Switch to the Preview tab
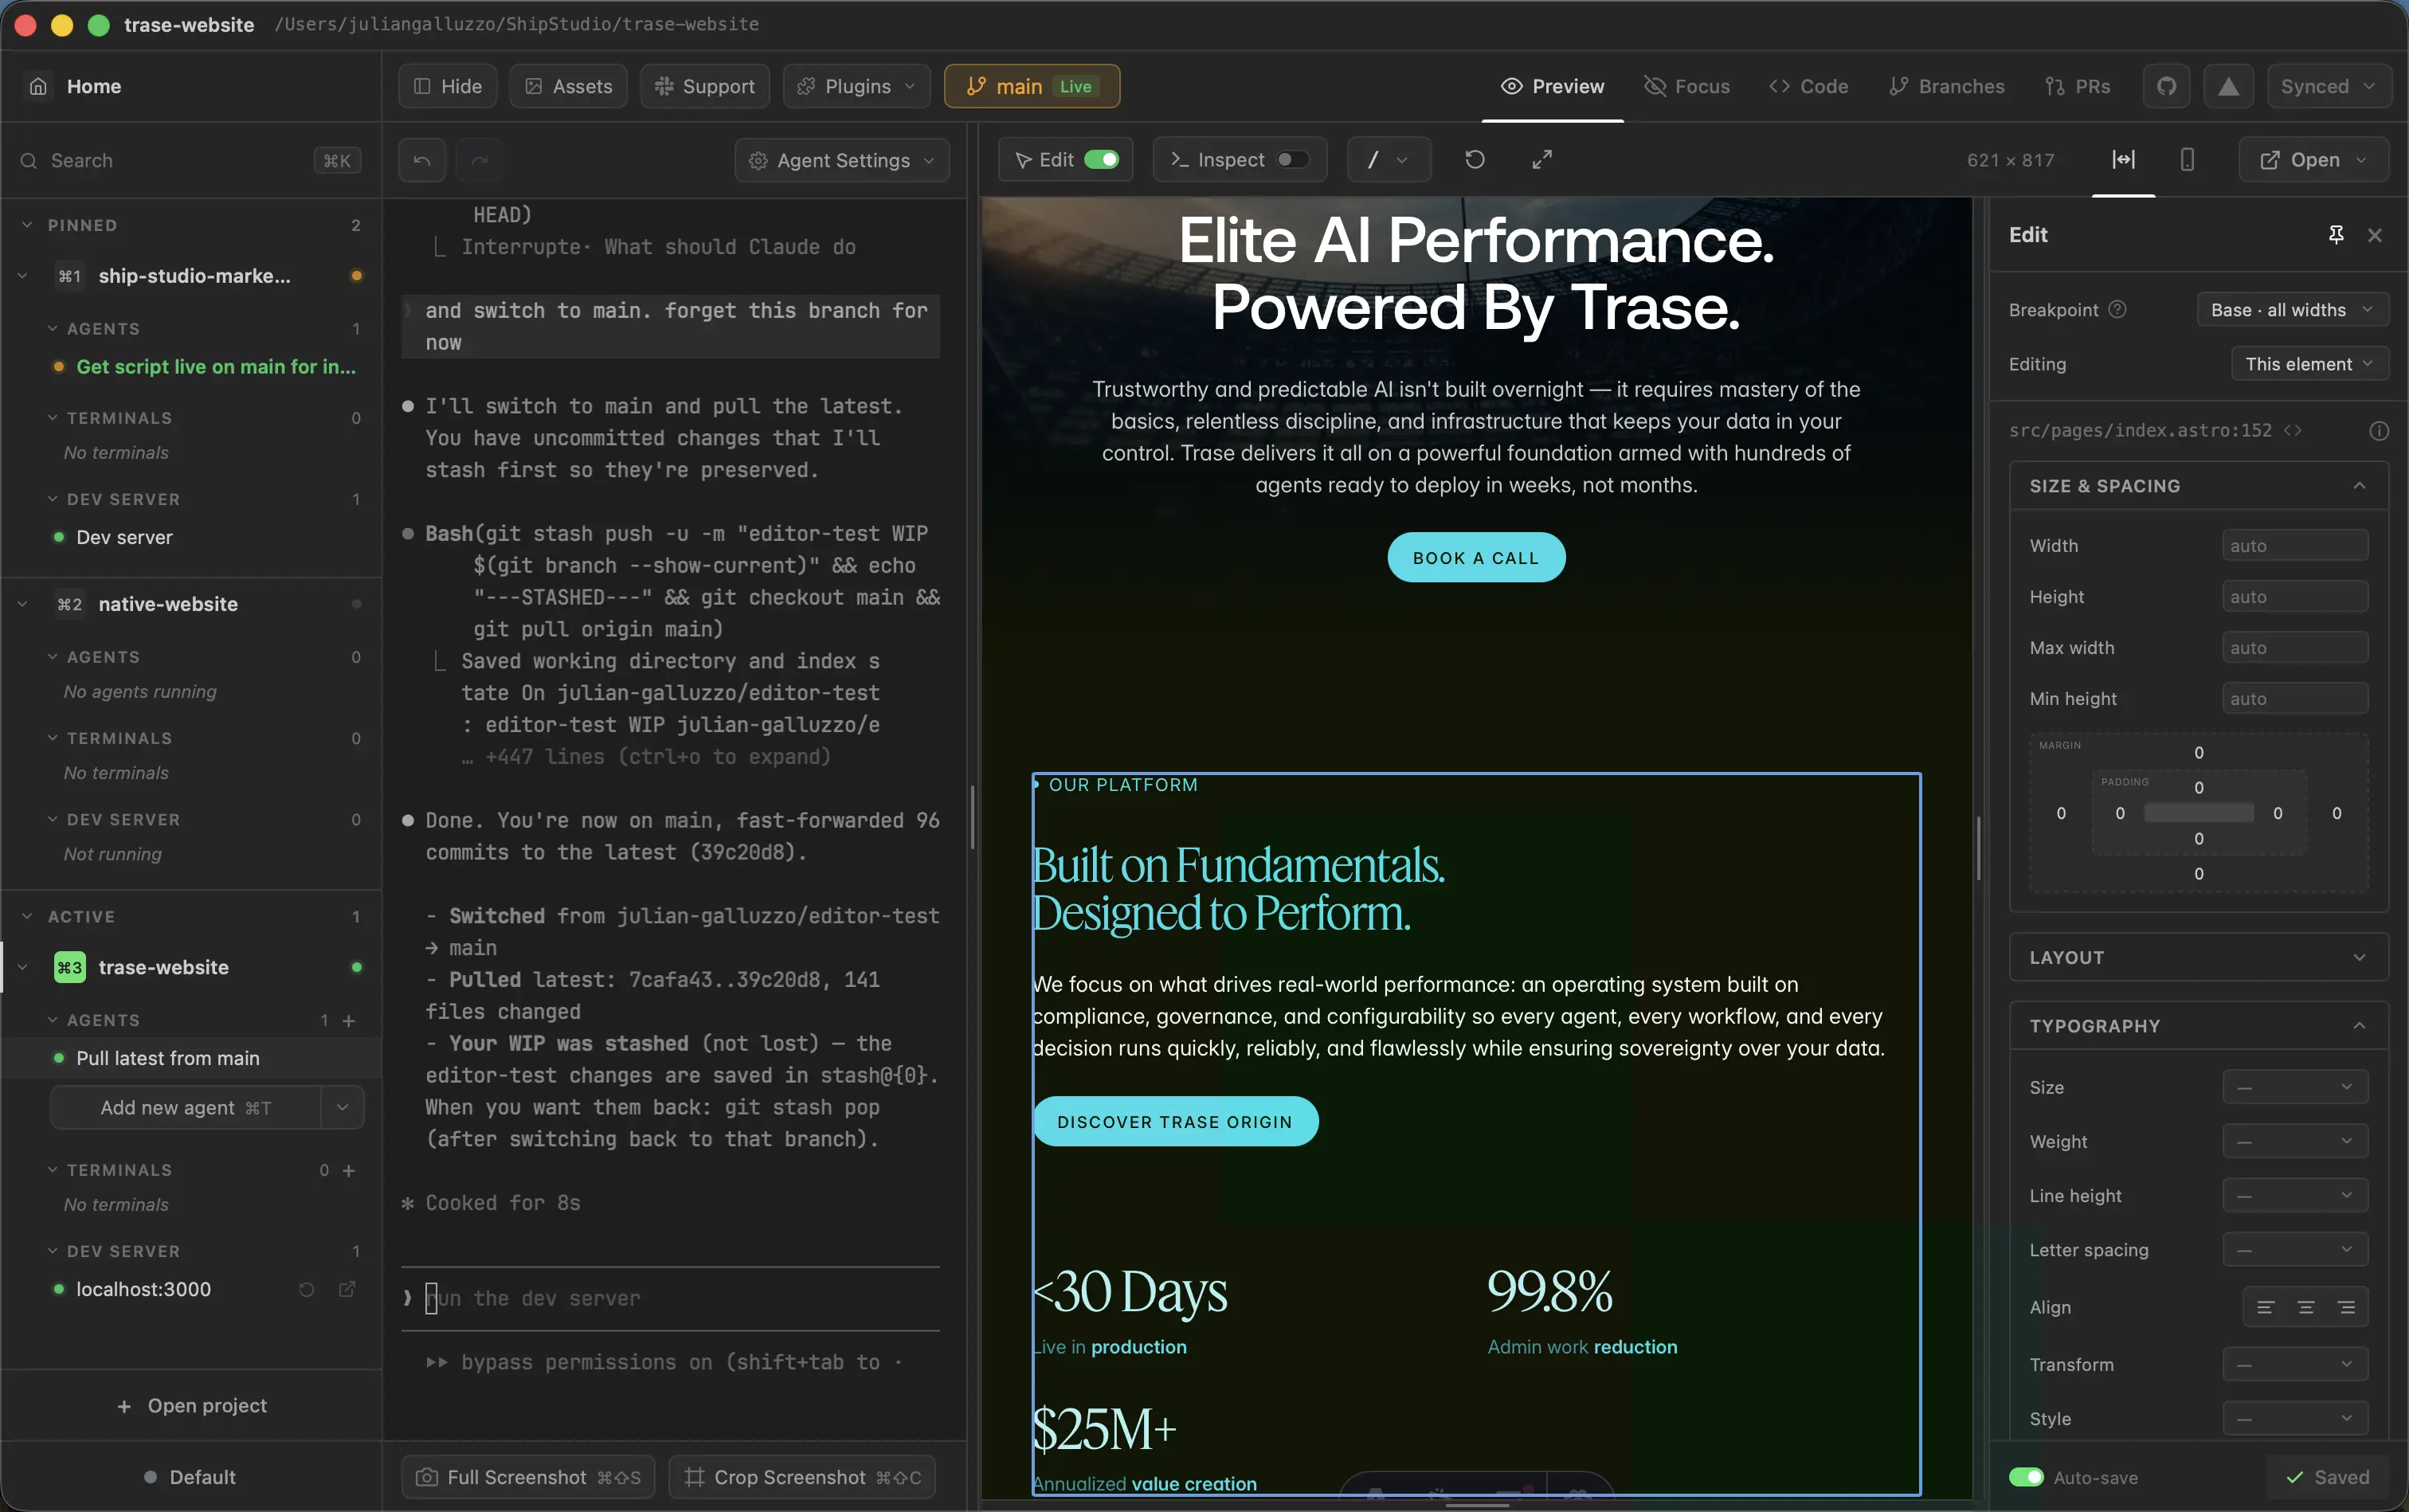Screen dimensions: 2409x1512 1552,86
